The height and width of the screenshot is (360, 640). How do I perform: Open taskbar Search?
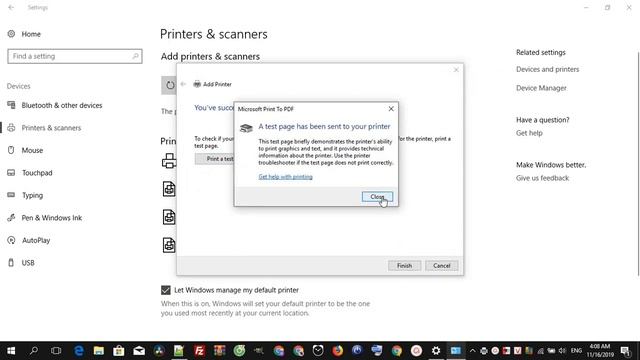pos(34,351)
